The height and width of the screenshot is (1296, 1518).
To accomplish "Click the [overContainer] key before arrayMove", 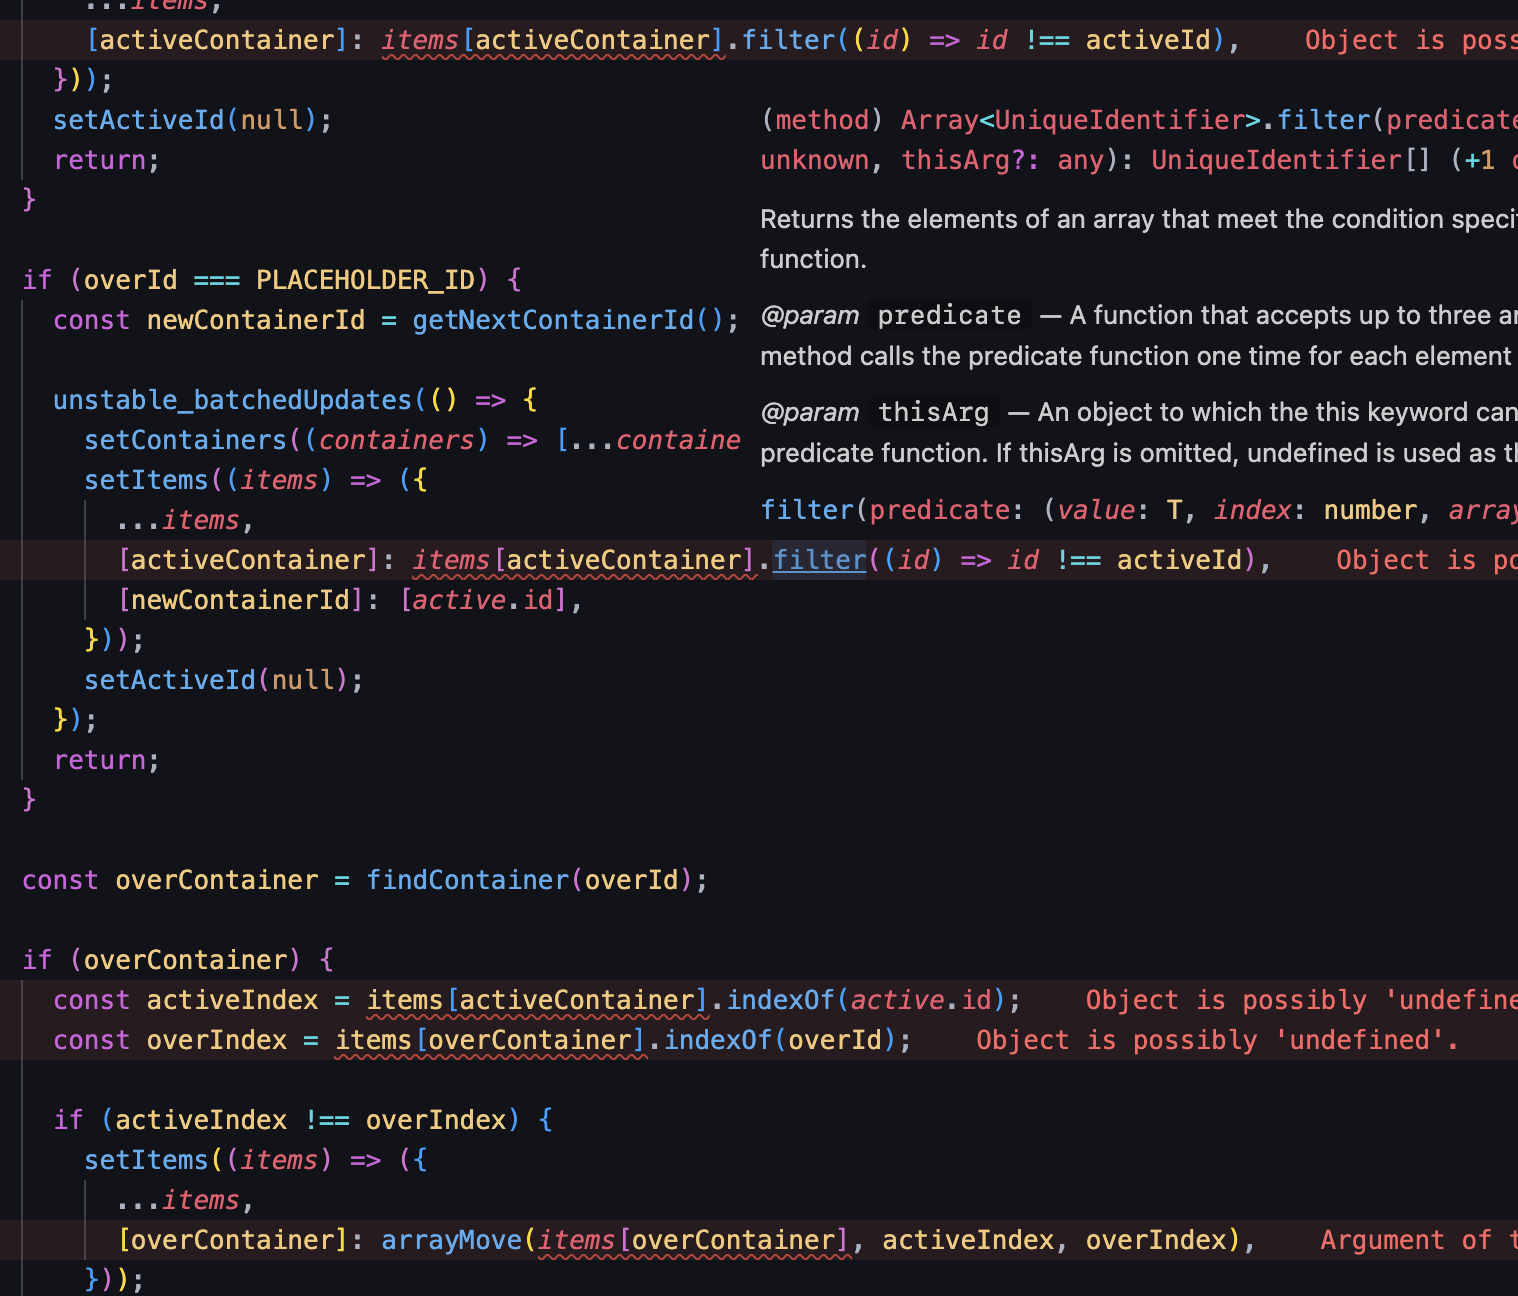I will coord(232,1240).
